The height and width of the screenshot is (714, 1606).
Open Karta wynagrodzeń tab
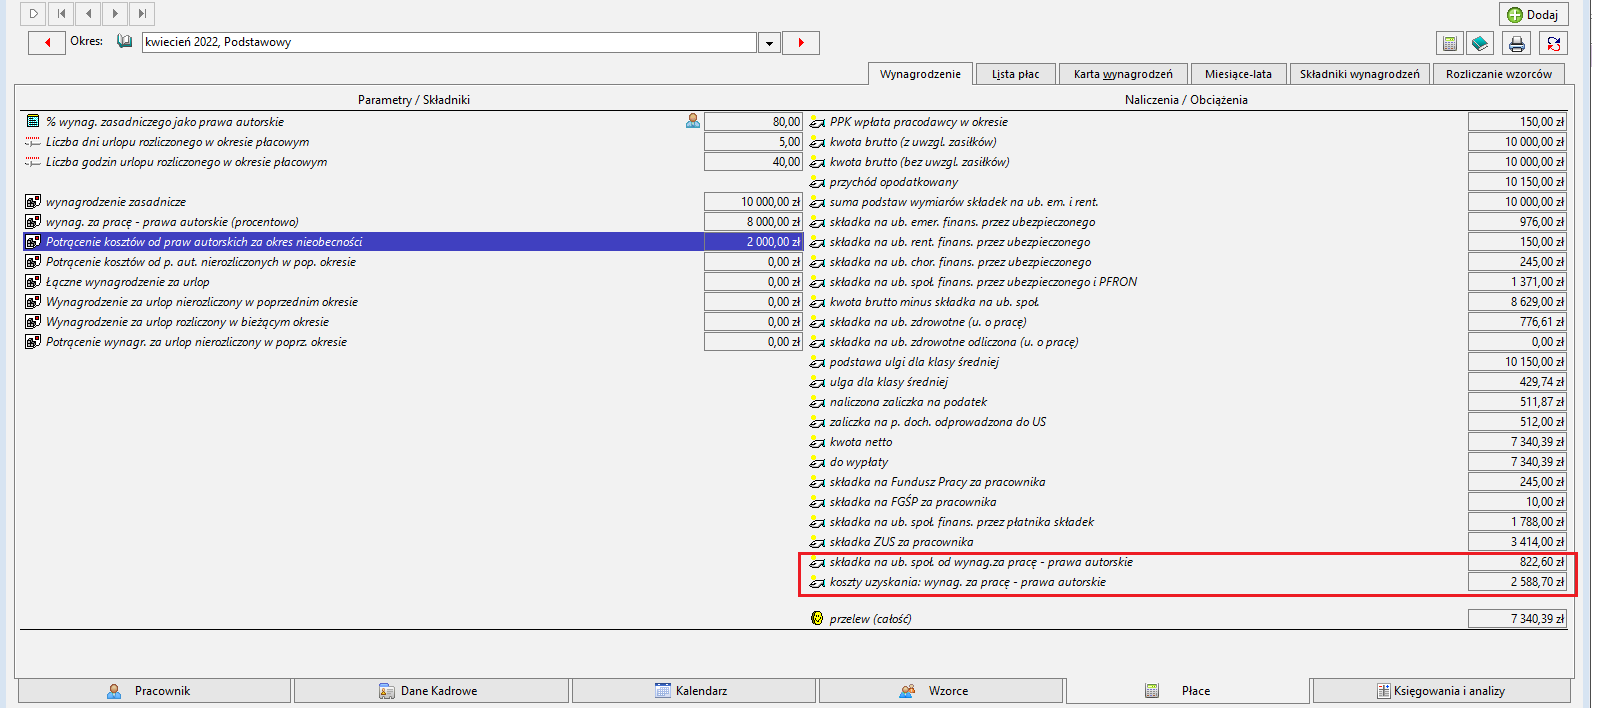point(1123,74)
